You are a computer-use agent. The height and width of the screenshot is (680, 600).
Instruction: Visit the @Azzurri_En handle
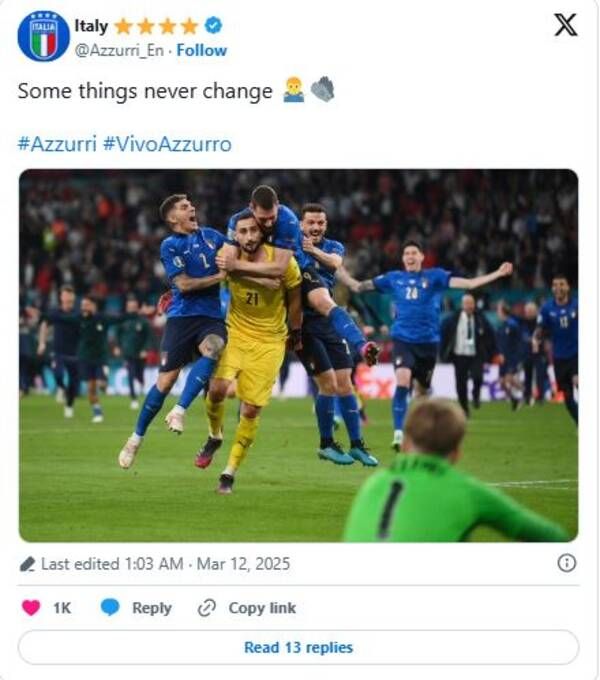pos(119,50)
